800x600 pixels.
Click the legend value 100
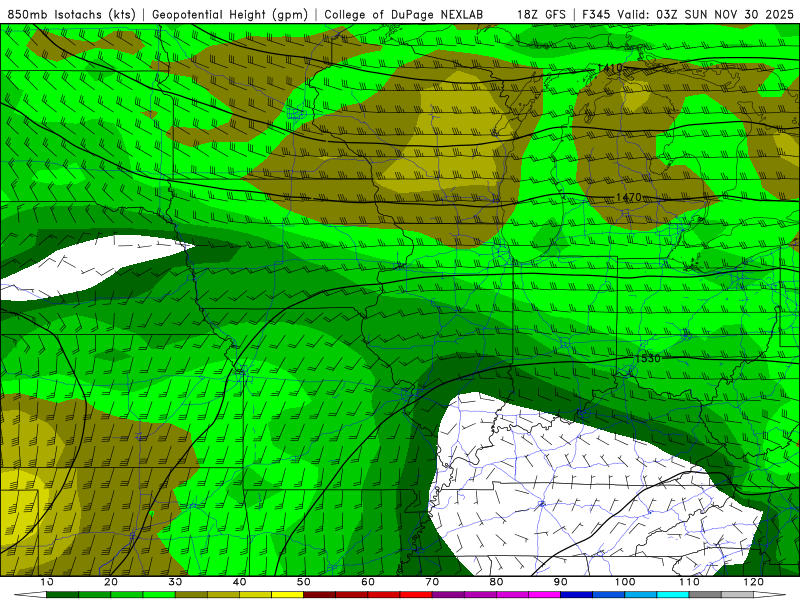click(625, 582)
